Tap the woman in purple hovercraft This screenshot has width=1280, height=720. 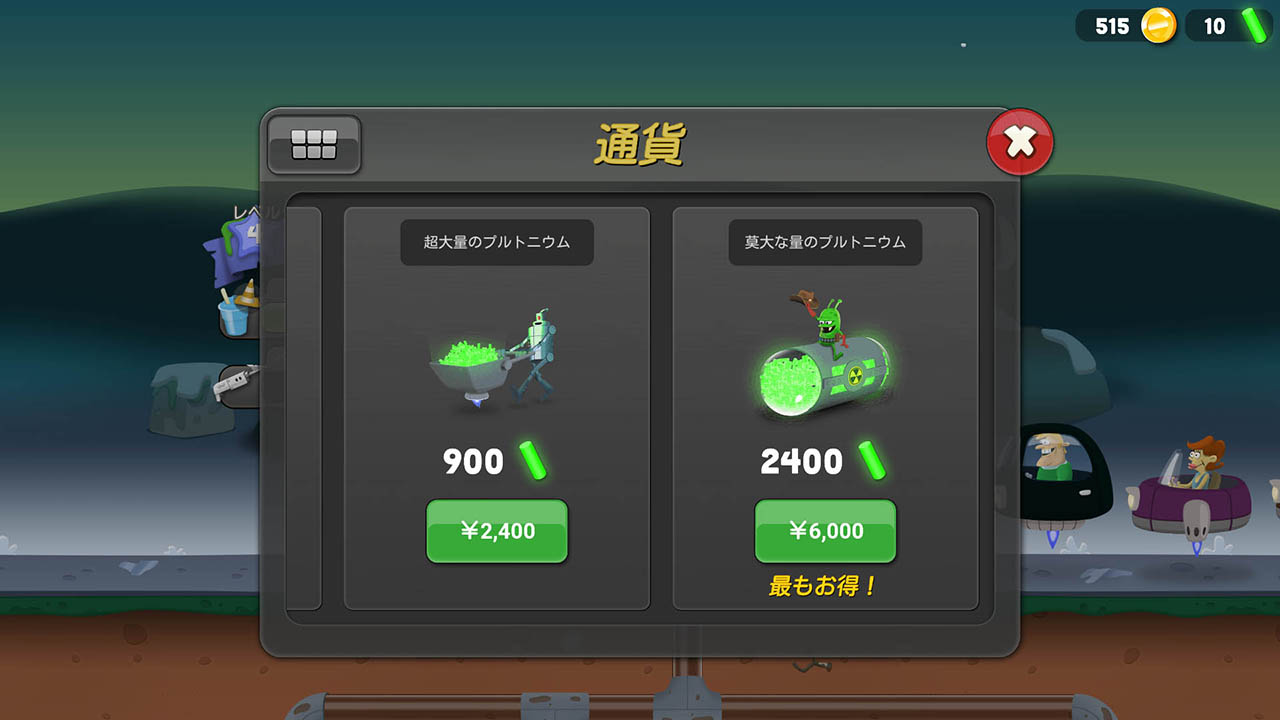(1190, 492)
